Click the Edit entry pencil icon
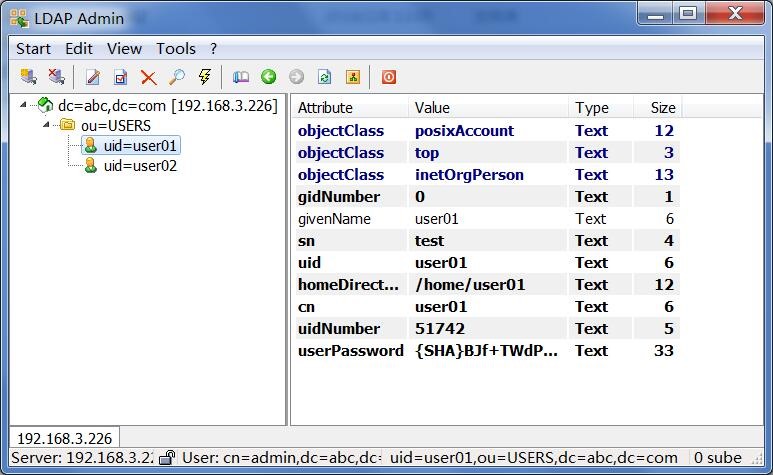Screen dimensions: 773x475 point(93,77)
